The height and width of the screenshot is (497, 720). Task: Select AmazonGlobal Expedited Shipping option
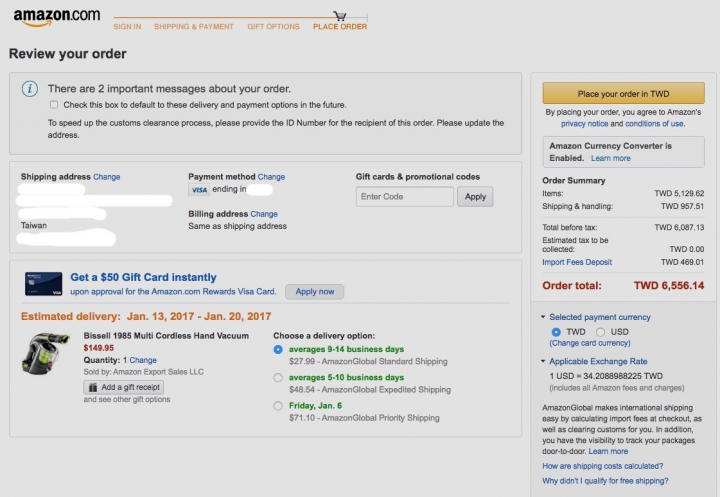pos(278,378)
